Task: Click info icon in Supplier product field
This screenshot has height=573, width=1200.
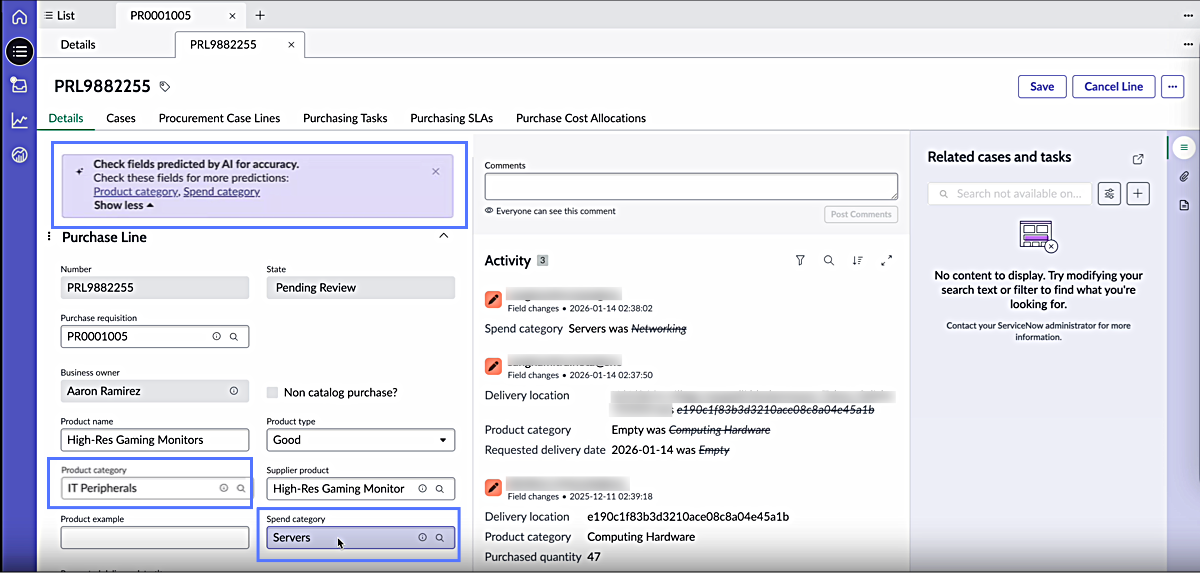Action: pyautogui.click(x=422, y=488)
